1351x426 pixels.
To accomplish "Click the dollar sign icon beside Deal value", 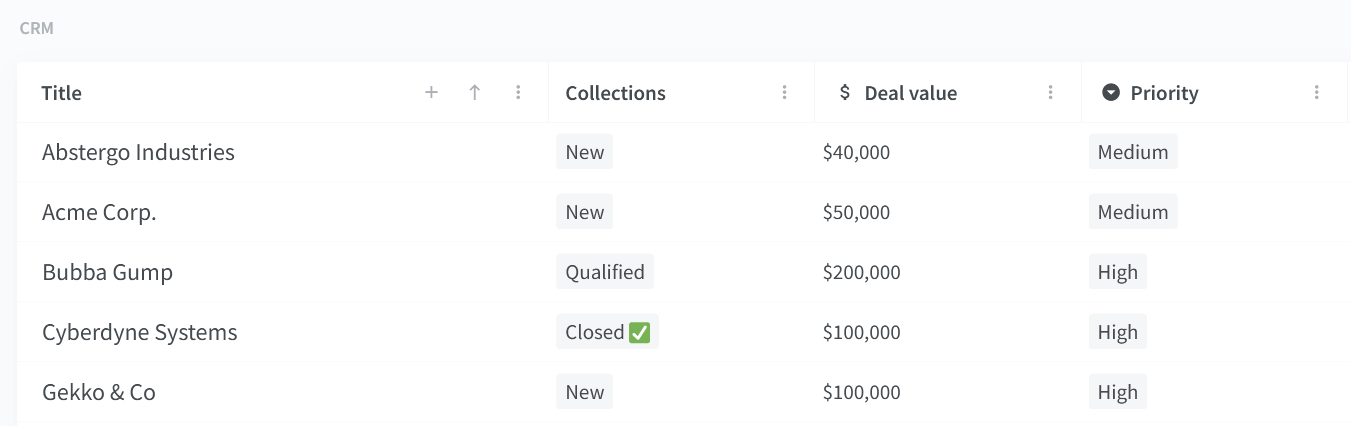I will coord(845,93).
